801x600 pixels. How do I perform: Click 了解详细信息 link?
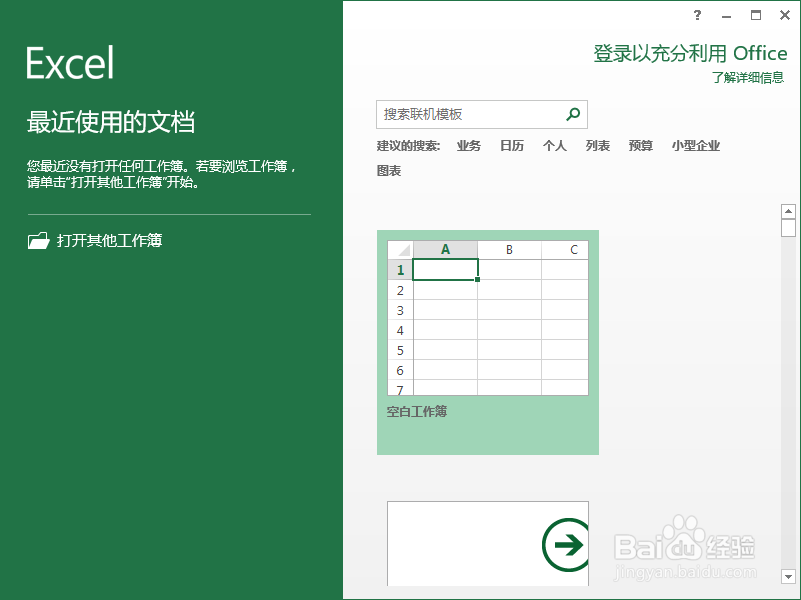click(749, 76)
